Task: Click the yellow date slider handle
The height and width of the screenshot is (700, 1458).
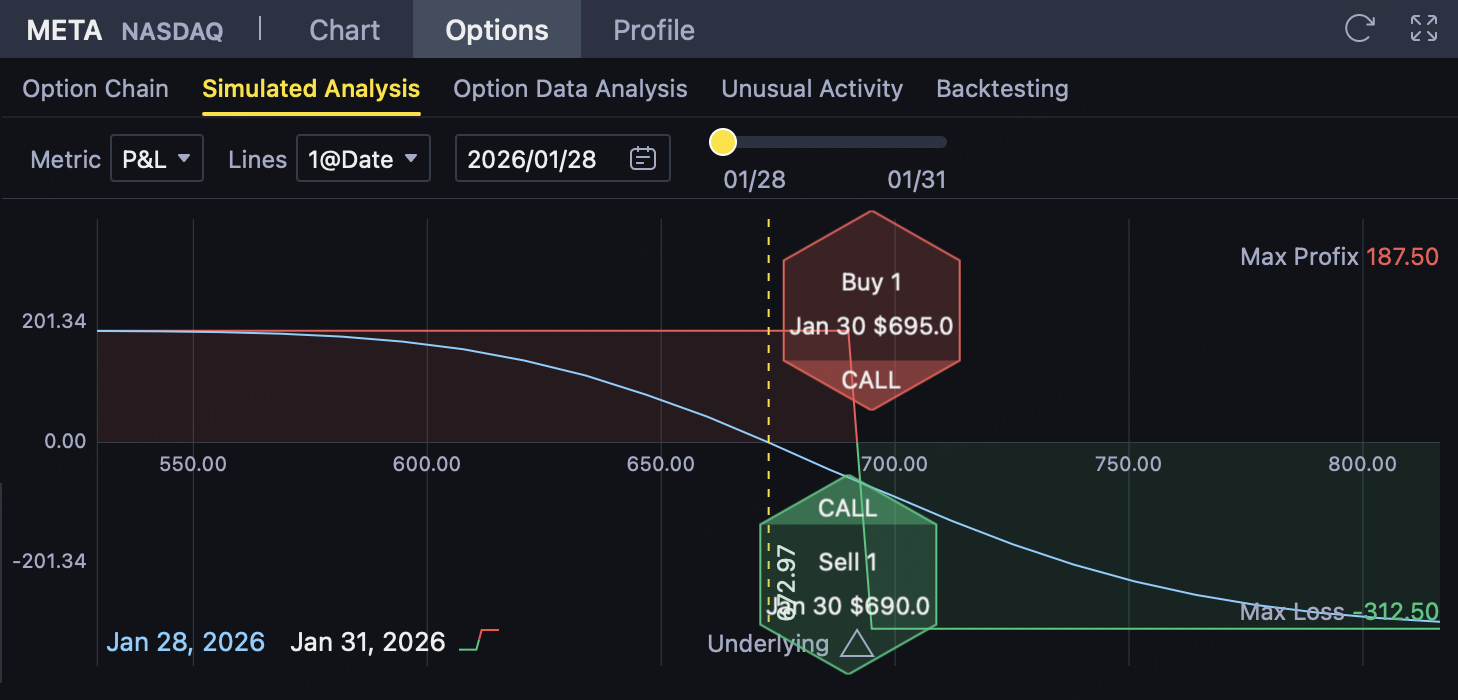Action: point(722,142)
